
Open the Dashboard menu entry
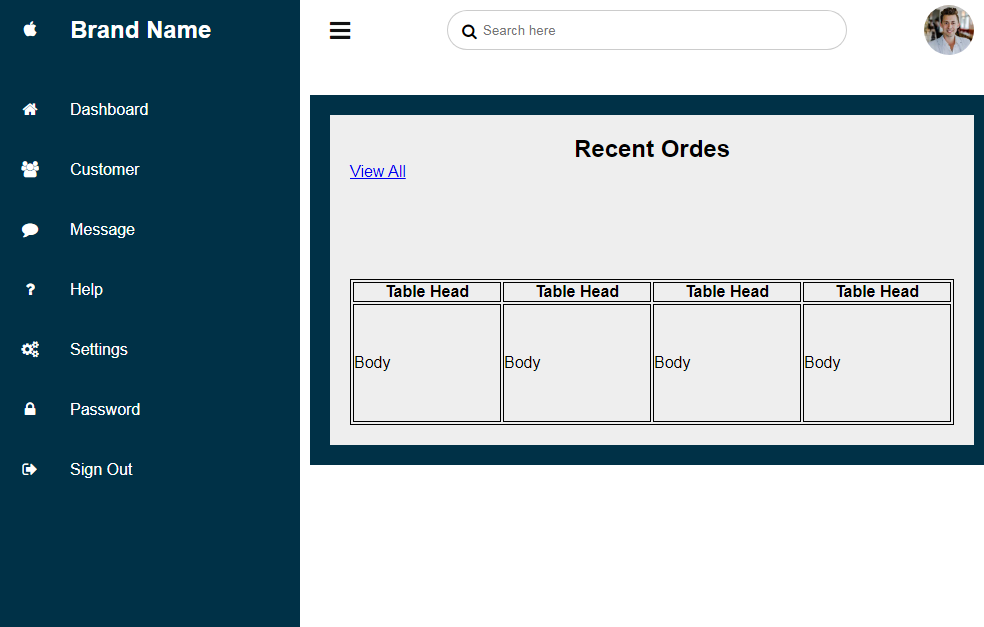pyautogui.click(x=109, y=109)
